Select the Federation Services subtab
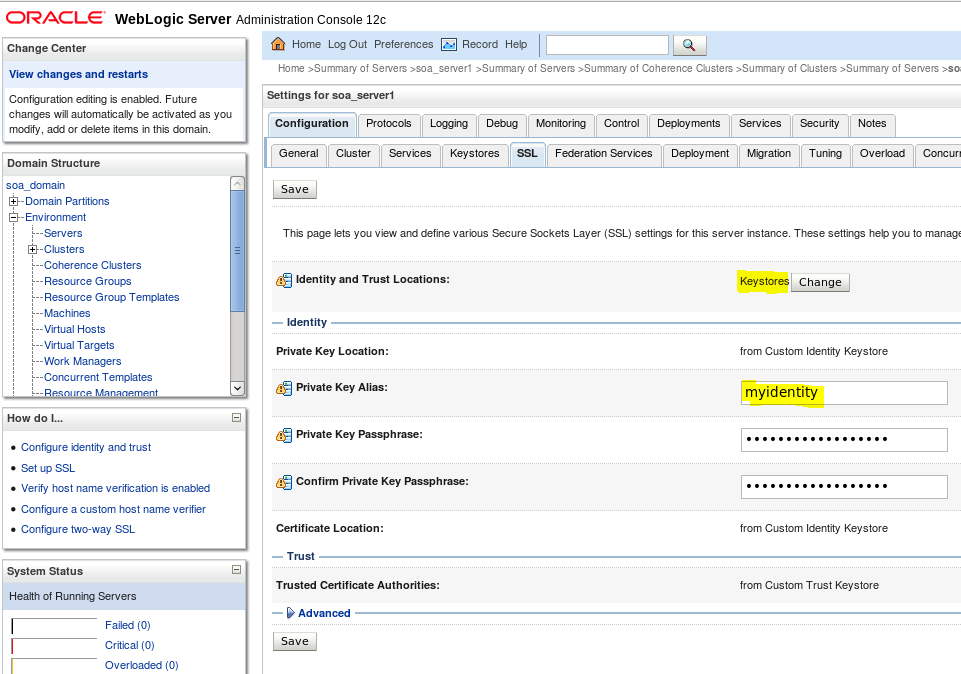Screen dimensions: 961x674 [604, 154]
